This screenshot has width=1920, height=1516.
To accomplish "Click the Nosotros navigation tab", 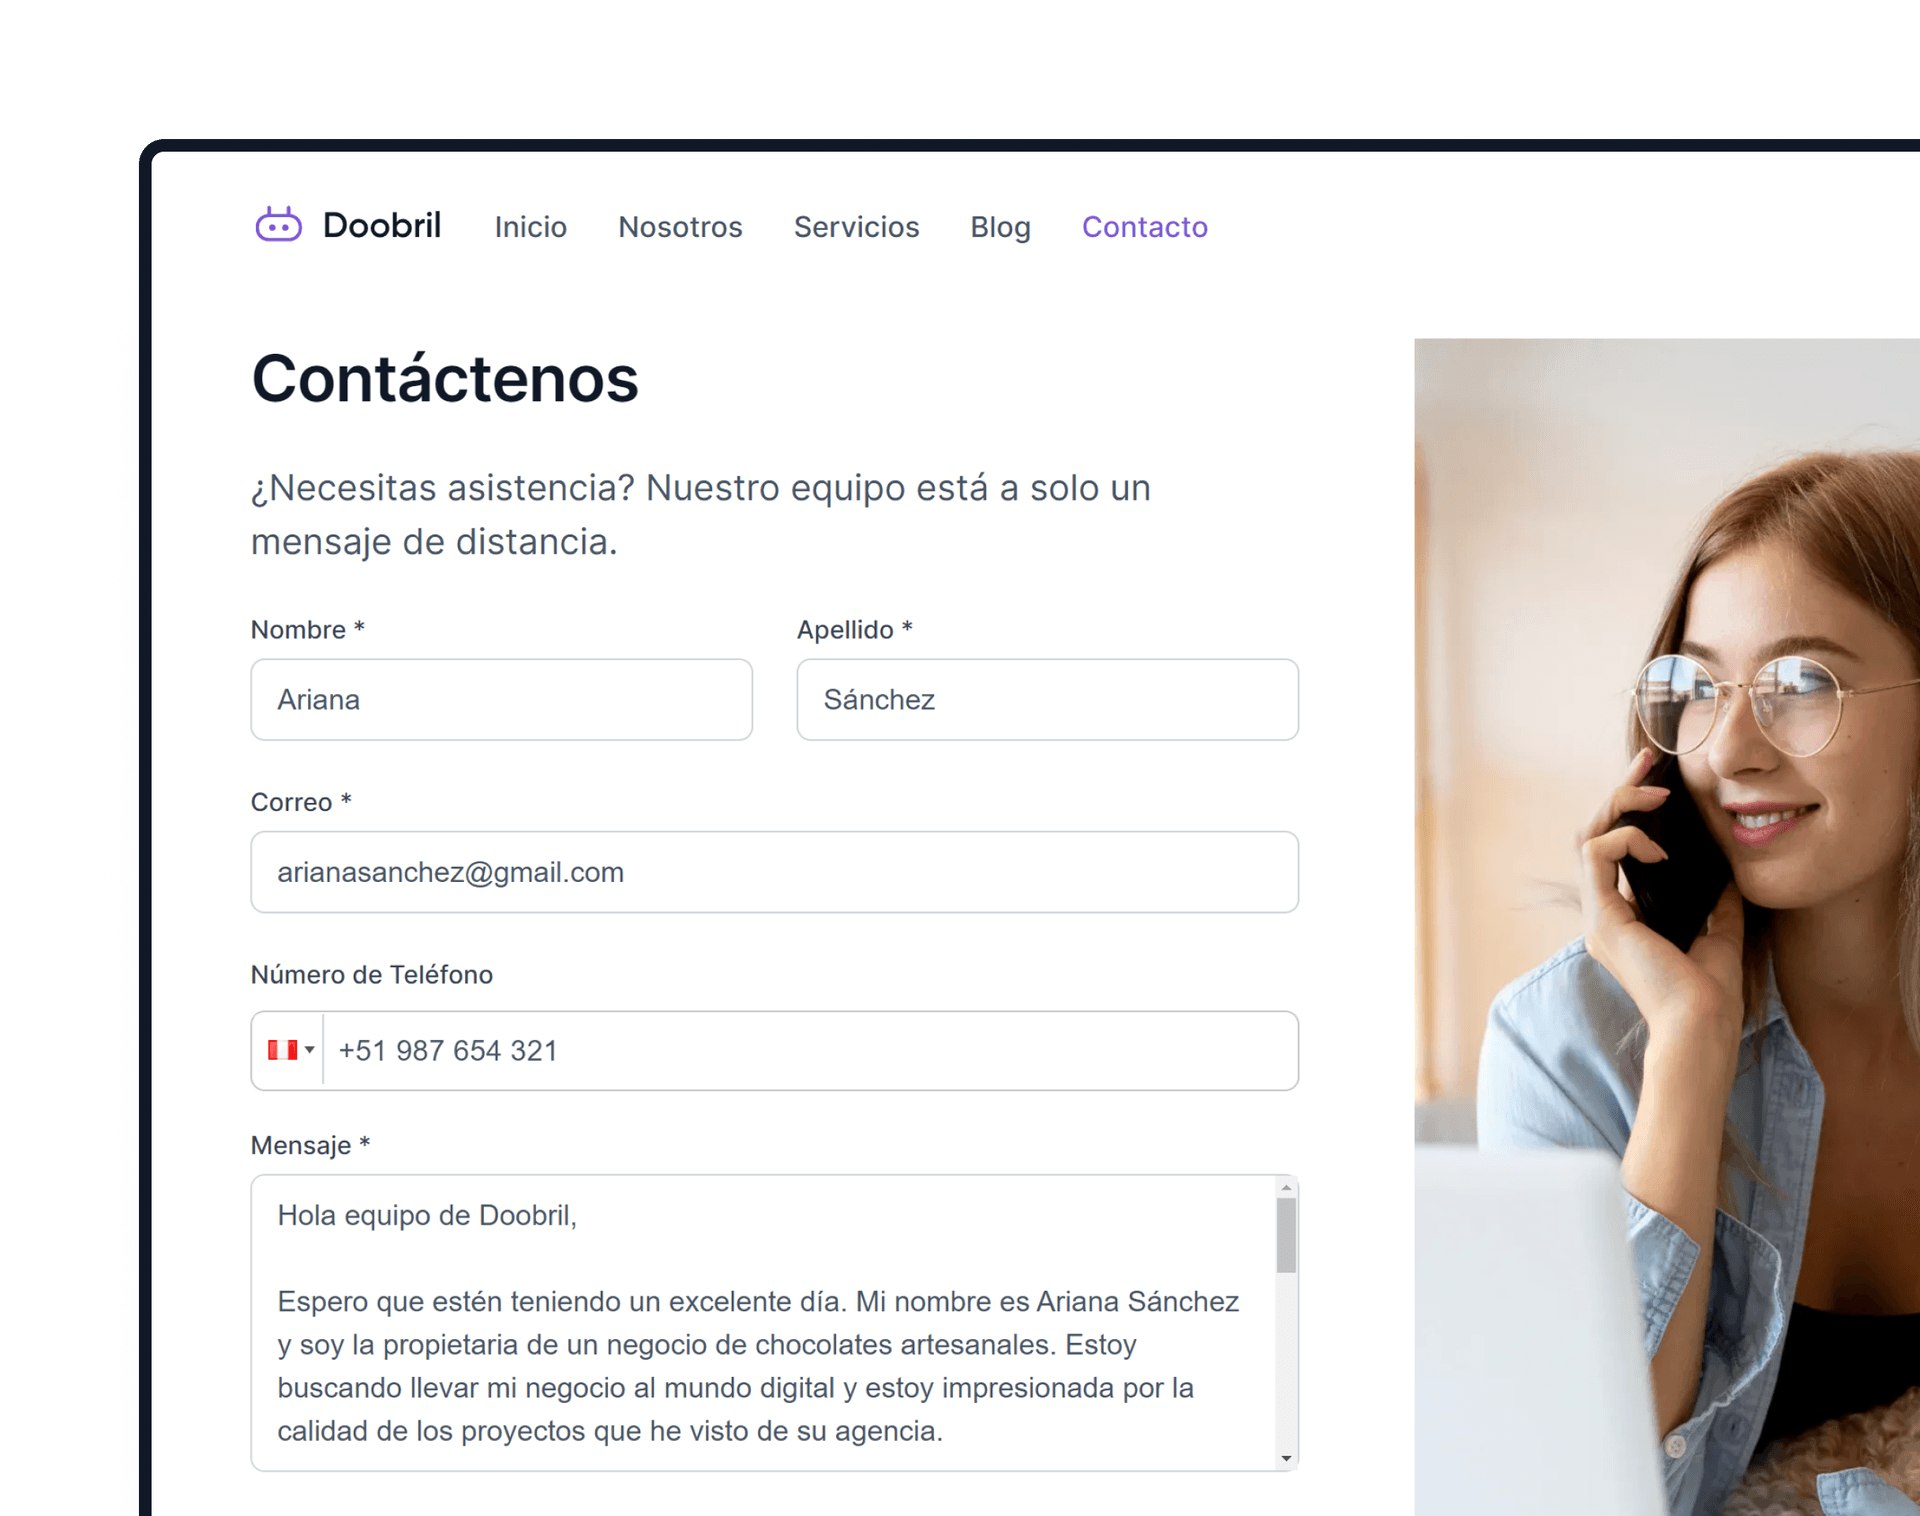I will point(678,226).
